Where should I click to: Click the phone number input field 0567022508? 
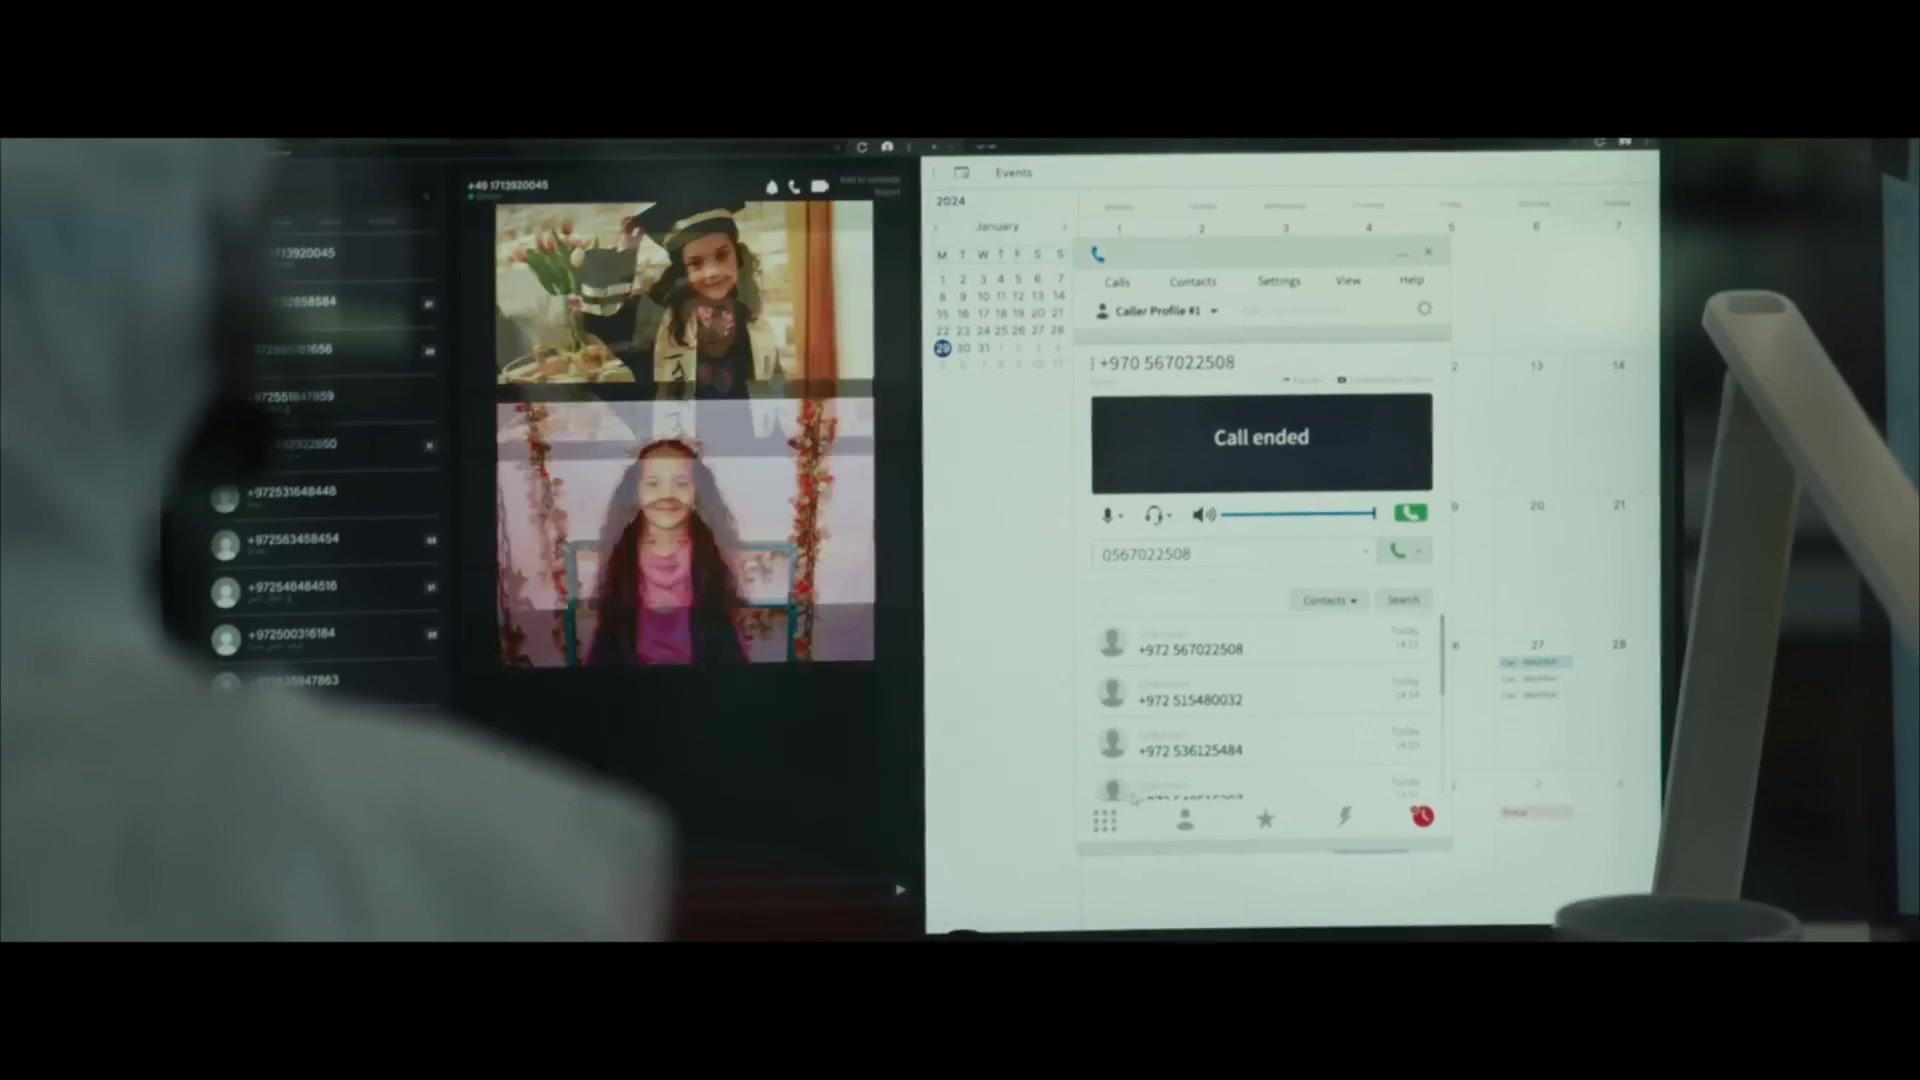[1230, 554]
